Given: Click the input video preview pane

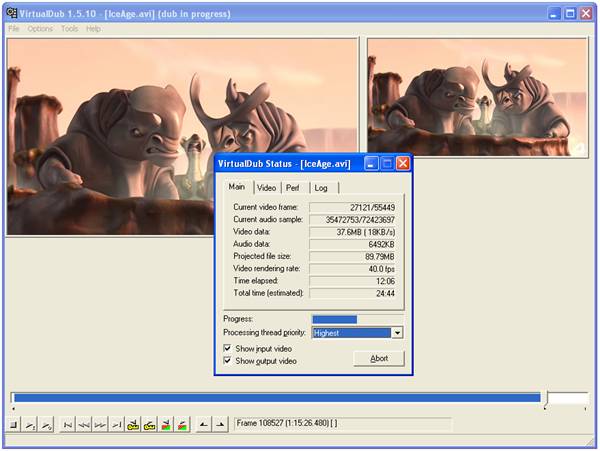Looking at the screenshot, I should [x=183, y=136].
